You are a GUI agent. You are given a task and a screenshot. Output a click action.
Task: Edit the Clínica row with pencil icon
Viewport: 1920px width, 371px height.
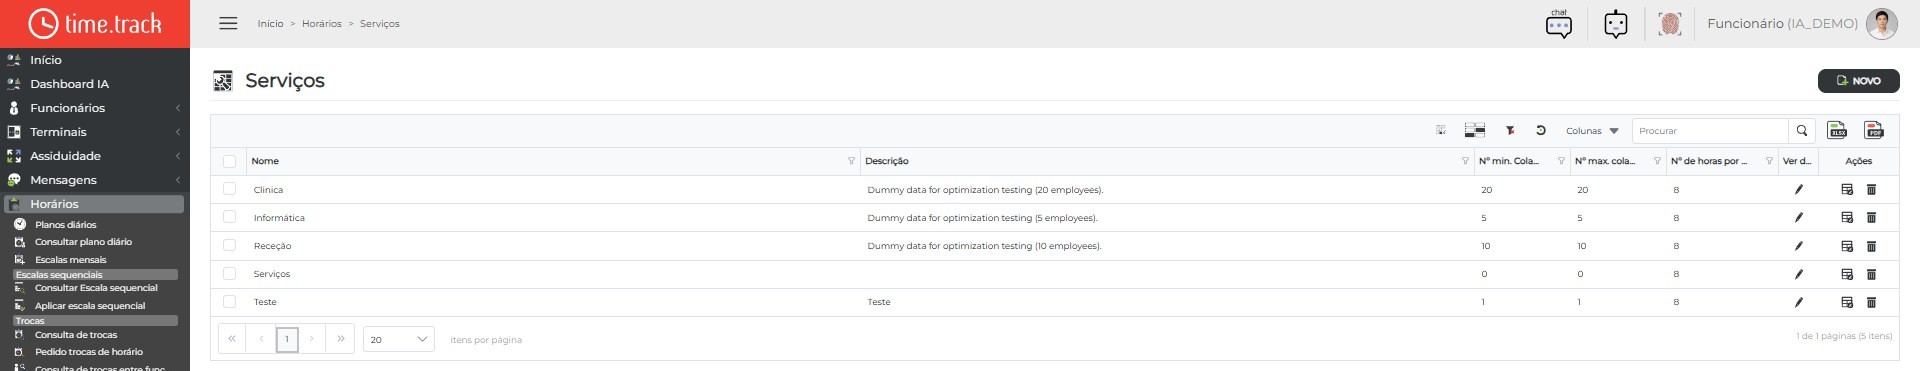[x=1799, y=189]
